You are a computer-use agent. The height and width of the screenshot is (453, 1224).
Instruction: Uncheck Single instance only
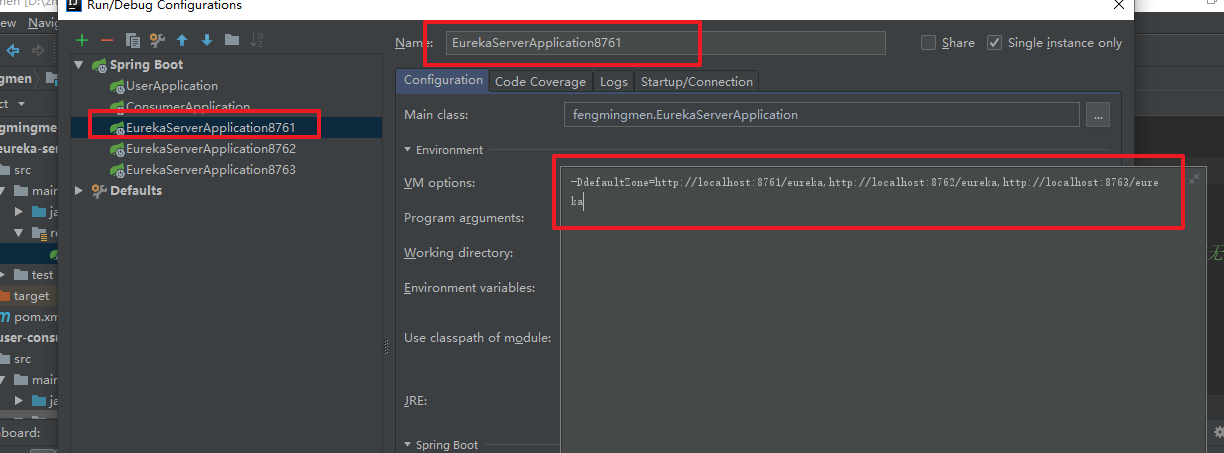[x=994, y=43]
